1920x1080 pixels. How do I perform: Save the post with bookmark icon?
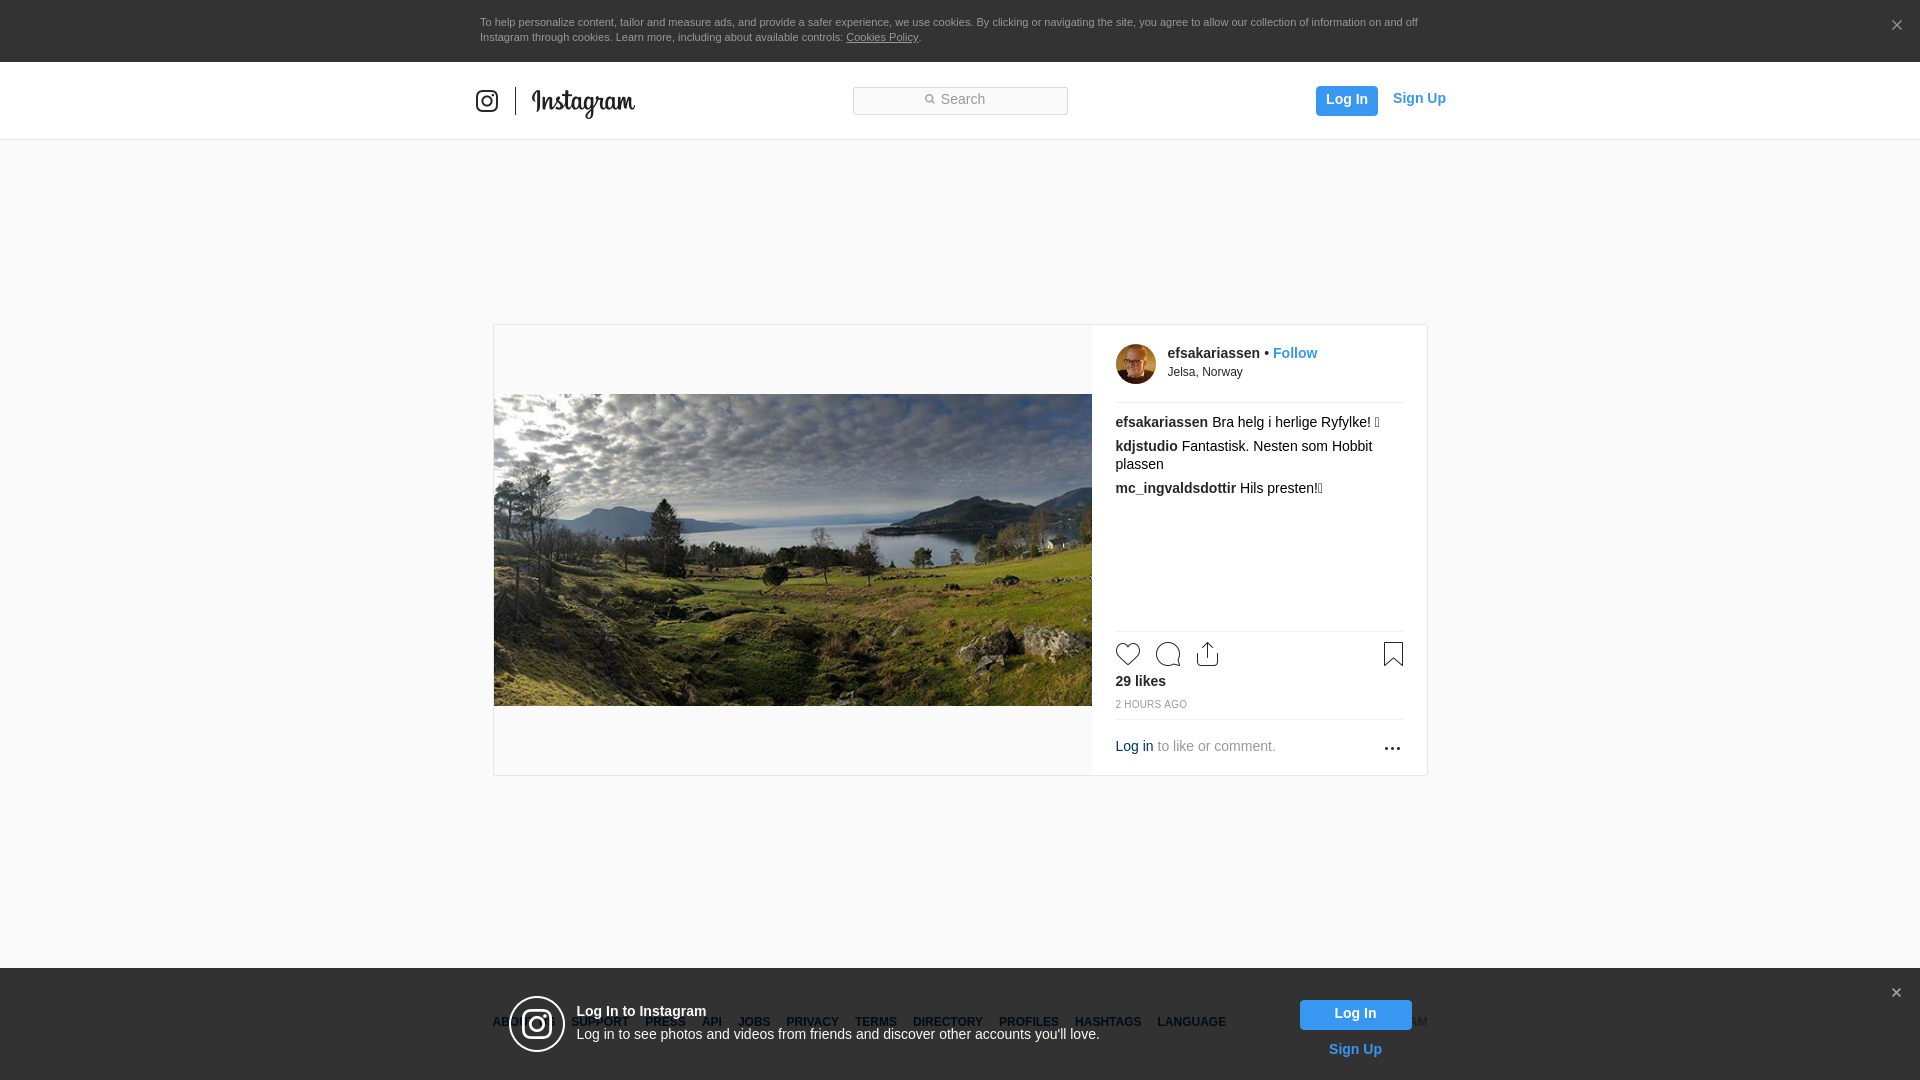pos(1393,654)
